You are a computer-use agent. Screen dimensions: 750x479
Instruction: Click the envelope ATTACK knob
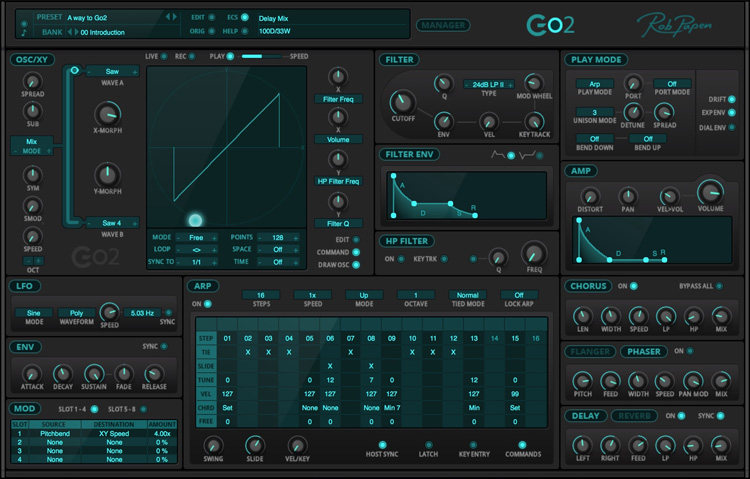[x=32, y=374]
